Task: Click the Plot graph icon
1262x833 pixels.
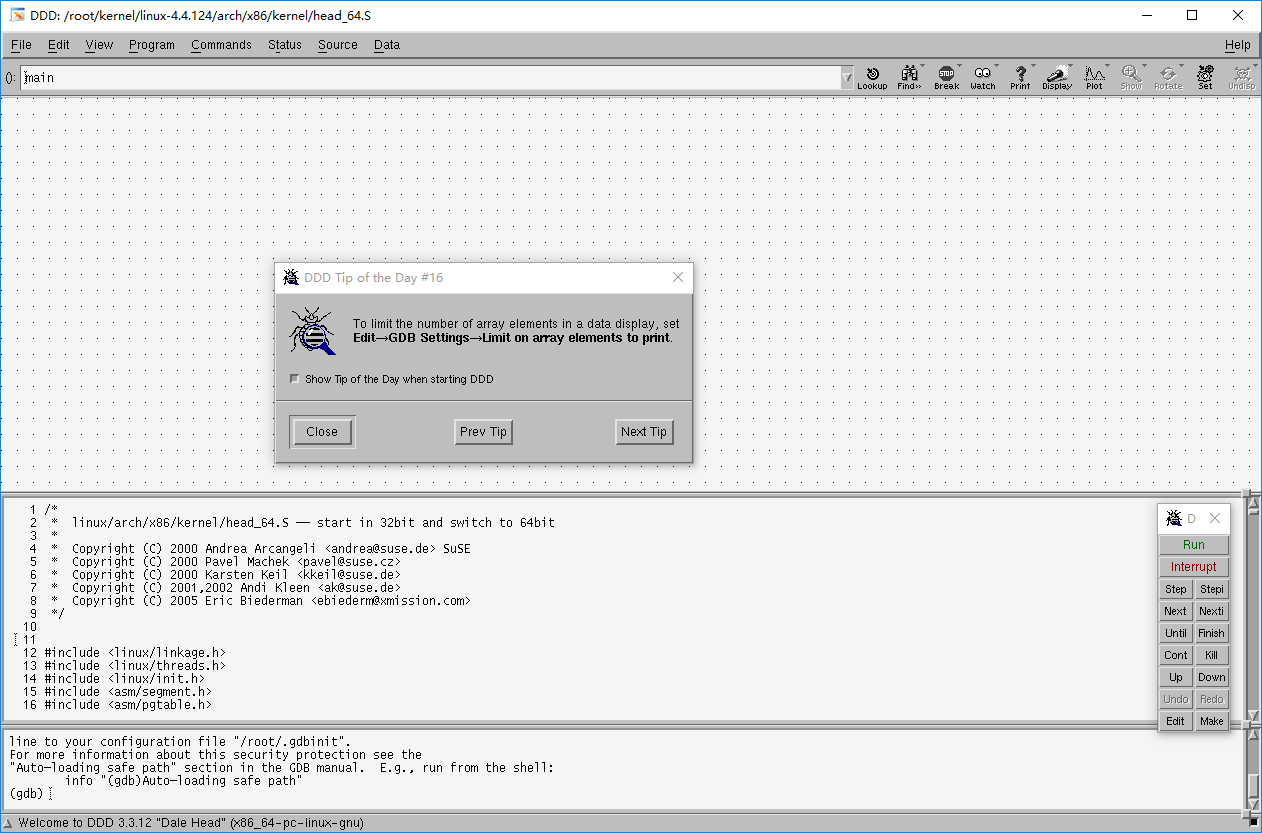Action: coord(1095,77)
